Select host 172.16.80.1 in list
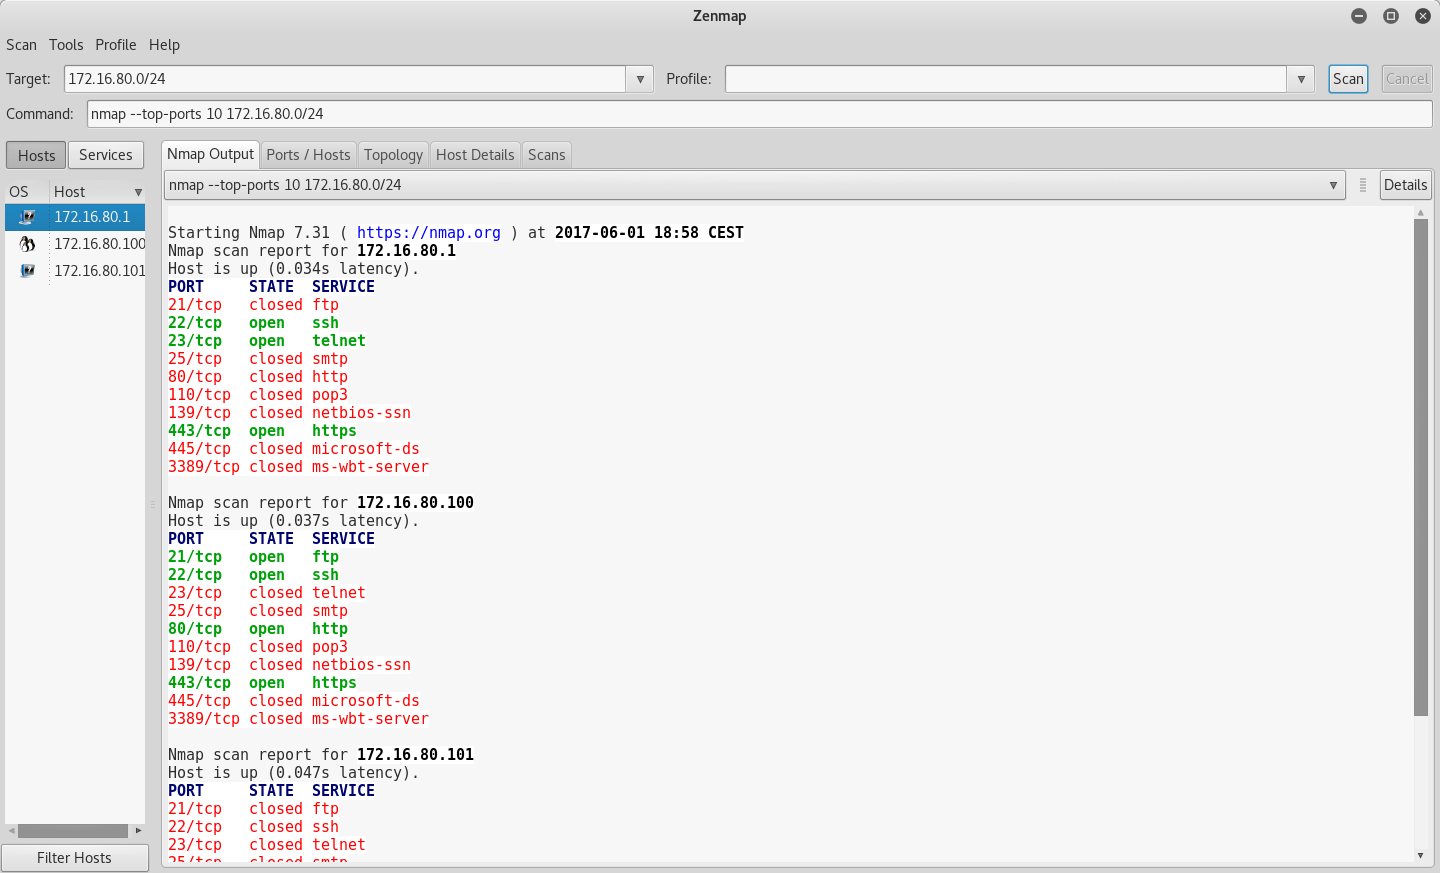This screenshot has height=873, width=1440. [x=75, y=217]
